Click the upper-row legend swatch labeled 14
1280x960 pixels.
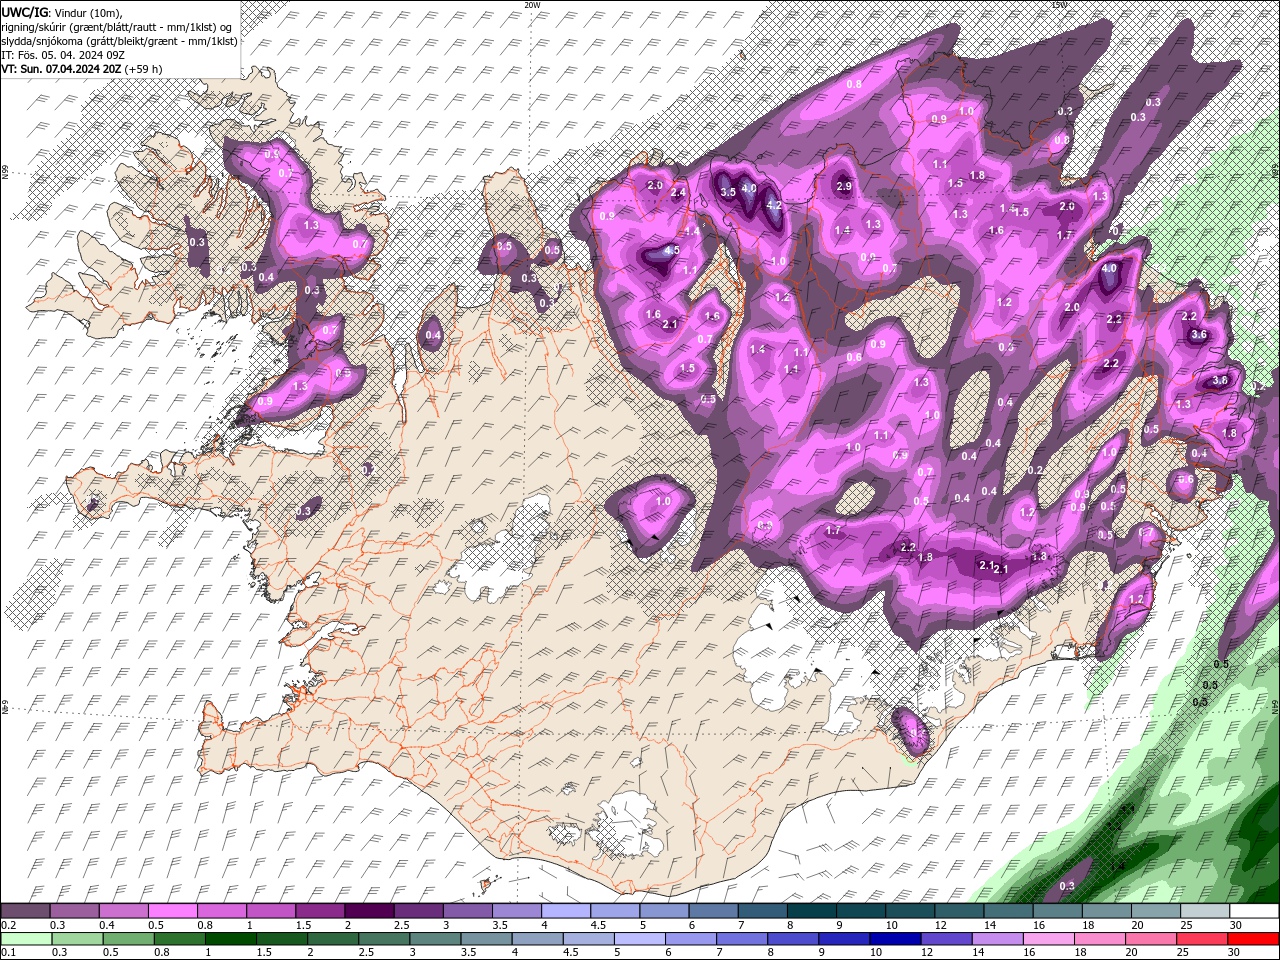pyautogui.click(x=1009, y=911)
